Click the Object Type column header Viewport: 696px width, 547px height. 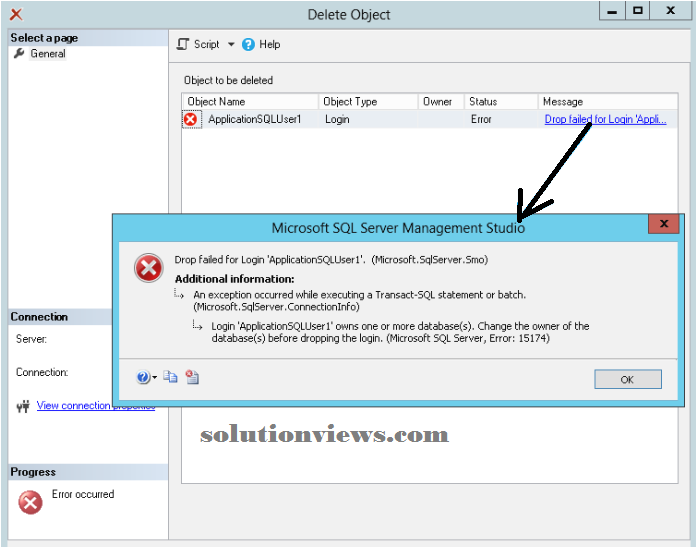point(368,102)
